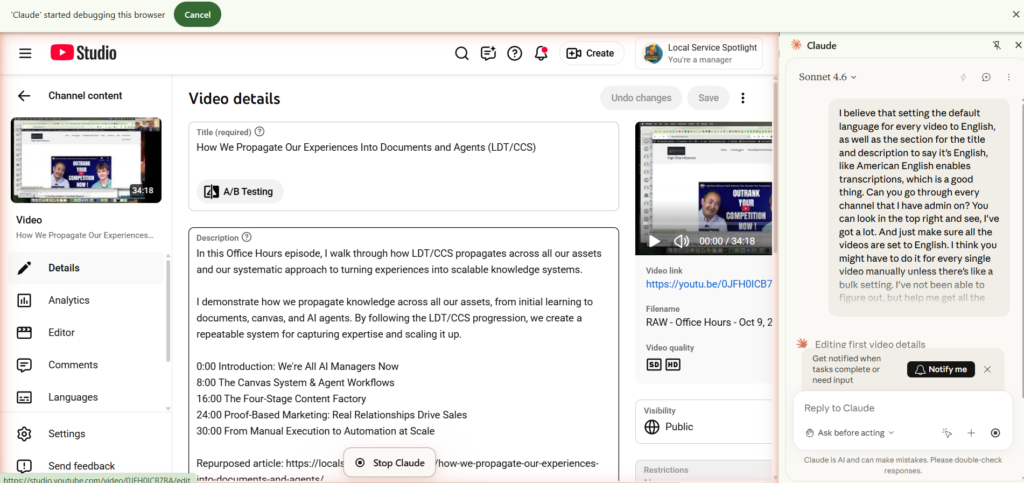Open the three-dot menu next to Save
The height and width of the screenshot is (483, 1024).
click(743, 98)
